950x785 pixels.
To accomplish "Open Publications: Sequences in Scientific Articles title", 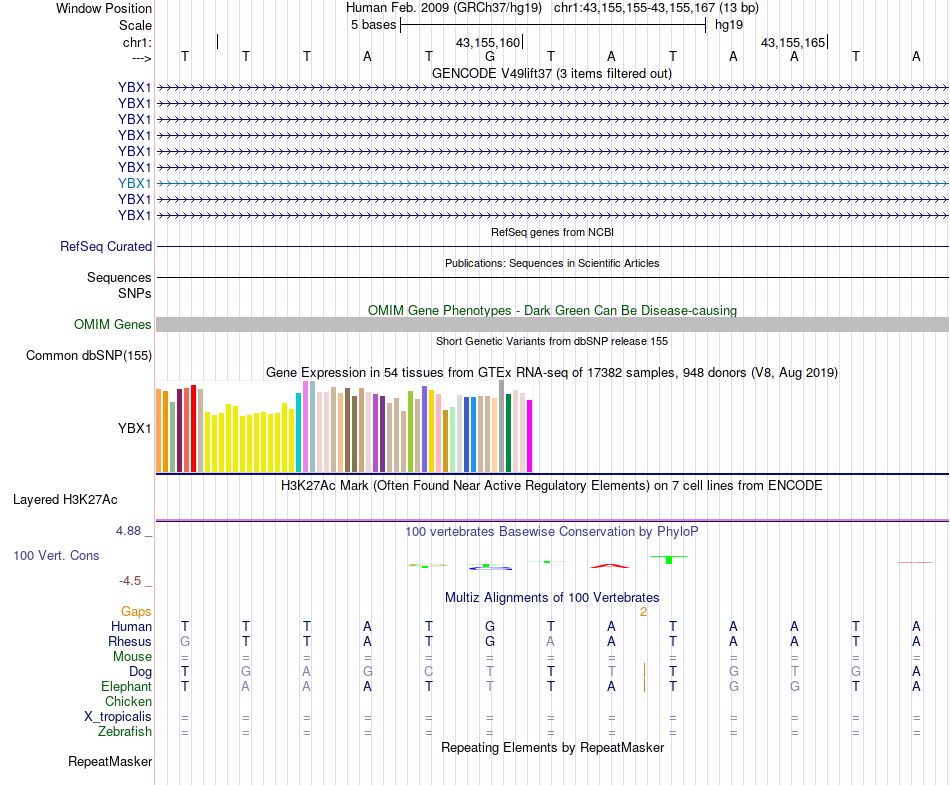I will coord(552,263).
